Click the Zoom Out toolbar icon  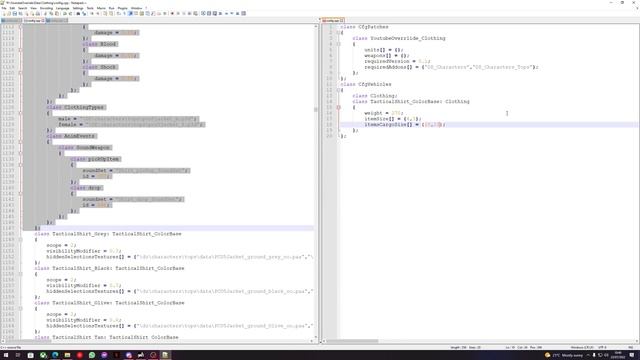98,13
